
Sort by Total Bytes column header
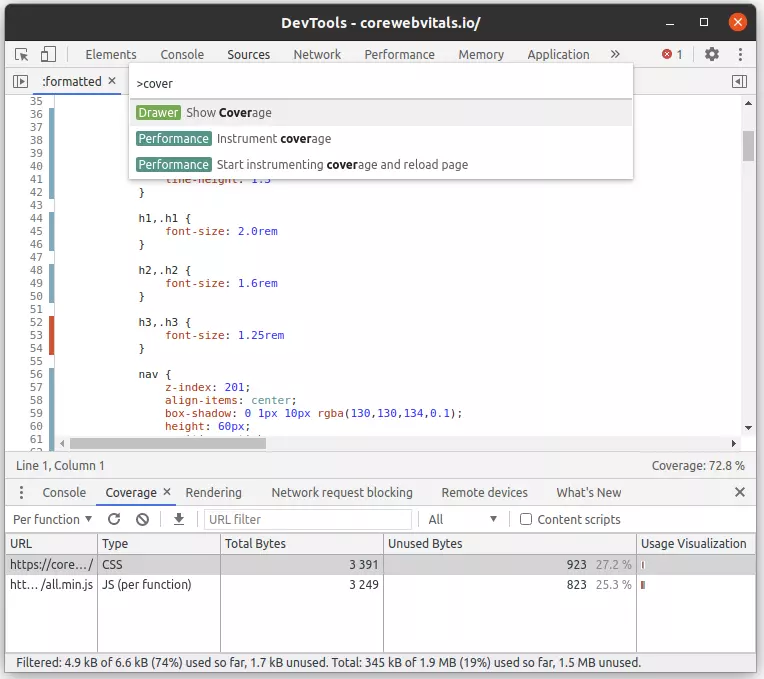(x=302, y=543)
